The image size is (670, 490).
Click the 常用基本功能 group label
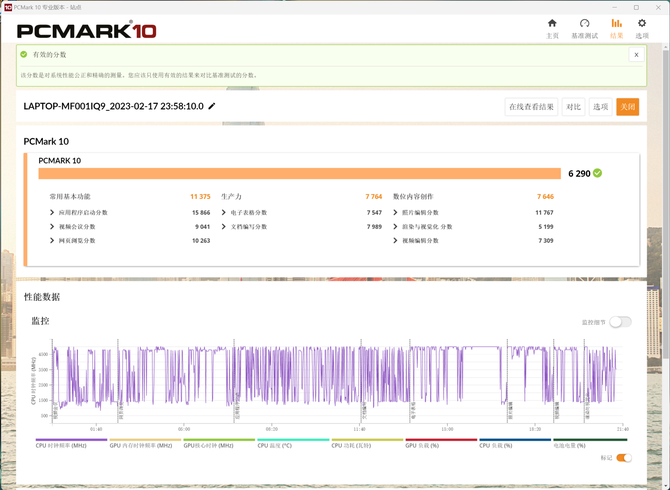(x=70, y=197)
